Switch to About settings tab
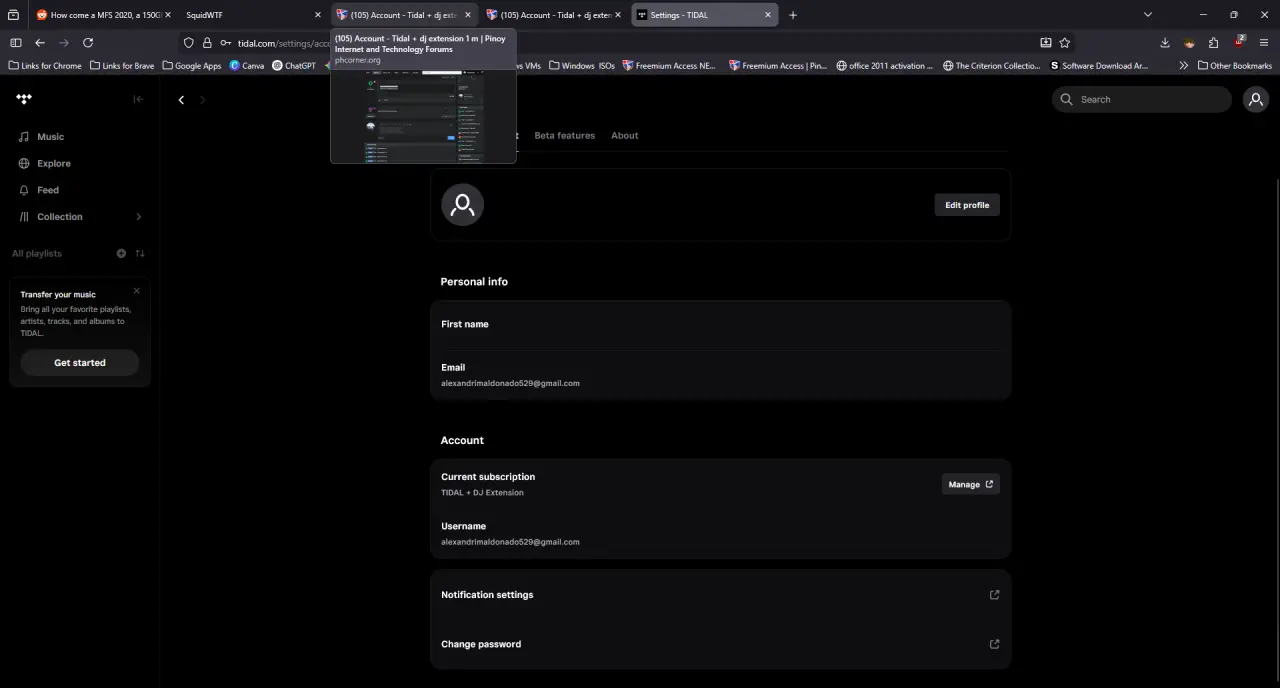 [625, 135]
